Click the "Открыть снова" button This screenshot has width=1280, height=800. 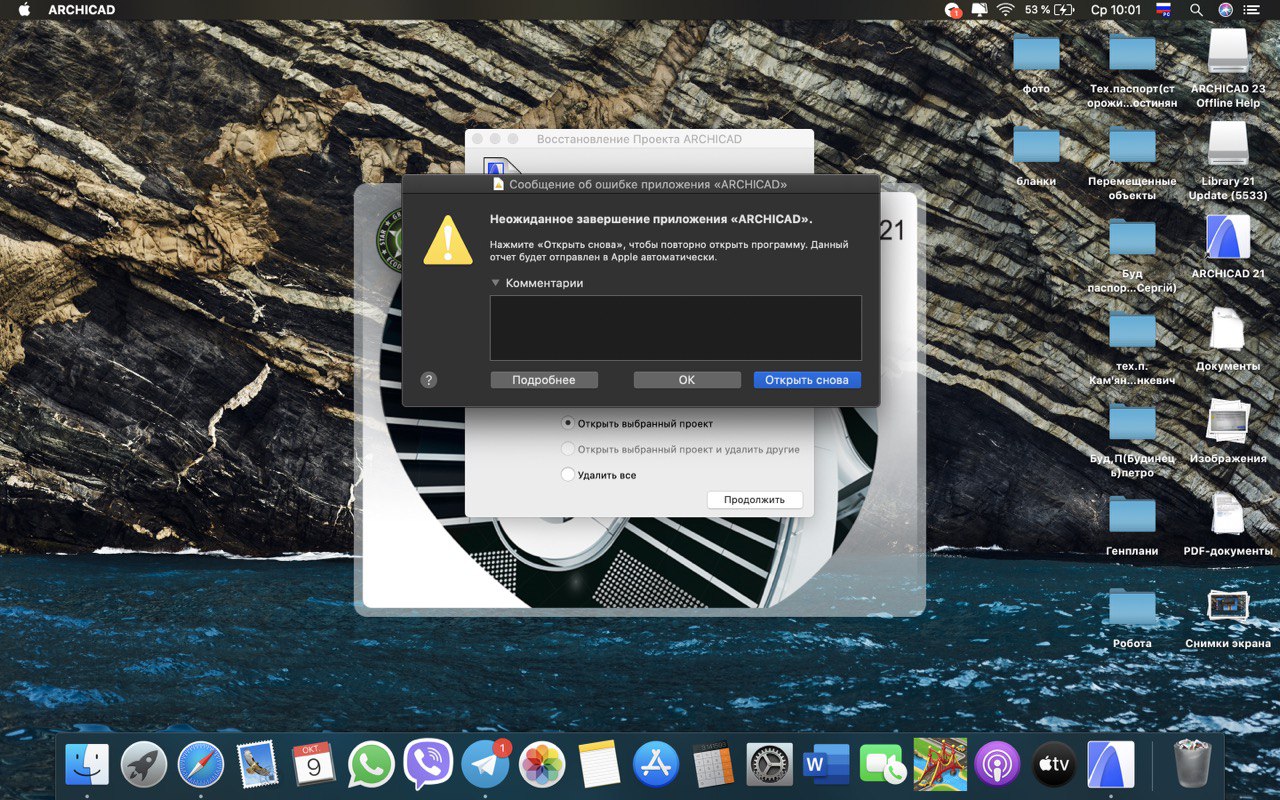(807, 380)
